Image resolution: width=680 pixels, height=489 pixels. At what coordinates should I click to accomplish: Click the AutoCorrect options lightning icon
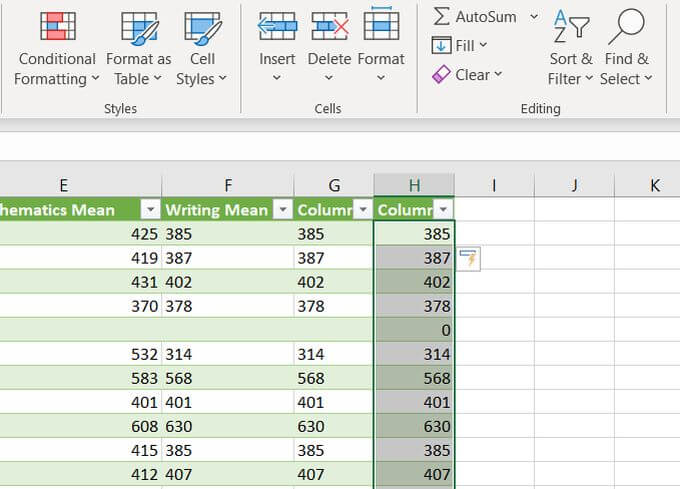tap(468, 259)
